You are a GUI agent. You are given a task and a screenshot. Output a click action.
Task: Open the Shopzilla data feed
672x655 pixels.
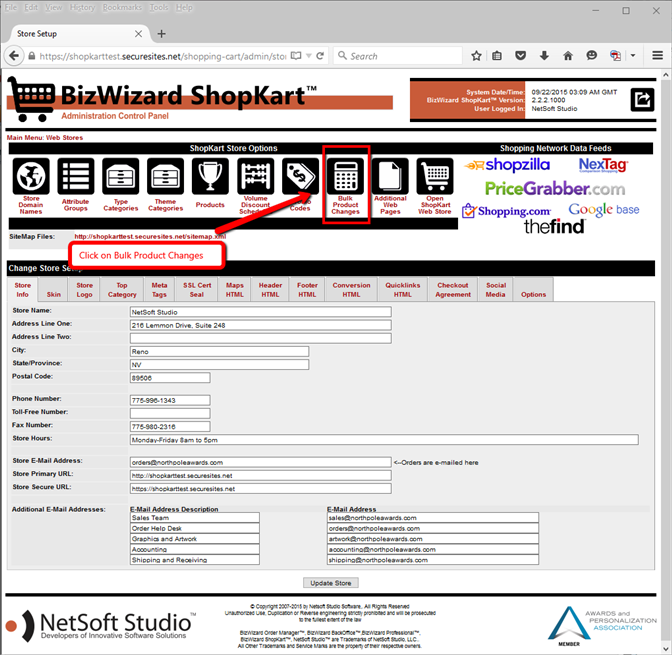tap(507, 165)
